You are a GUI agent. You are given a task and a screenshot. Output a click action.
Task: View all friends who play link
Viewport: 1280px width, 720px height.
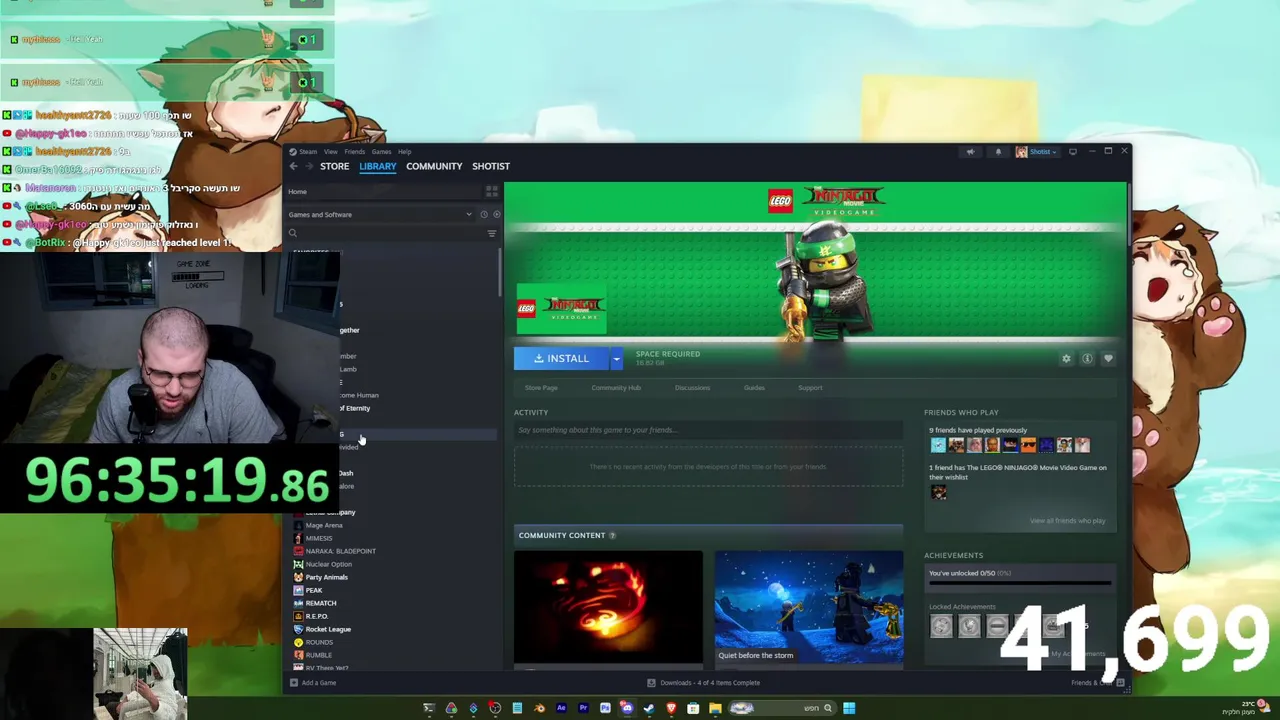1067,520
